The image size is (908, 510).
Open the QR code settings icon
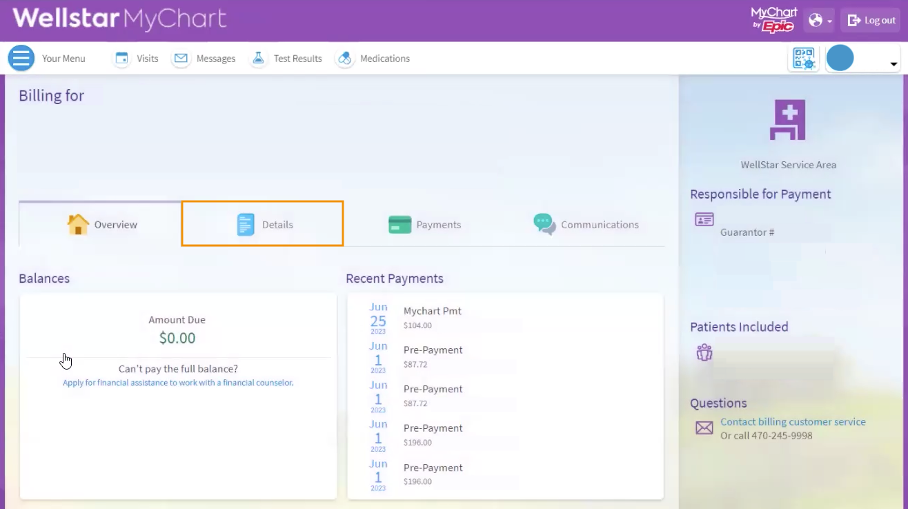click(x=804, y=58)
